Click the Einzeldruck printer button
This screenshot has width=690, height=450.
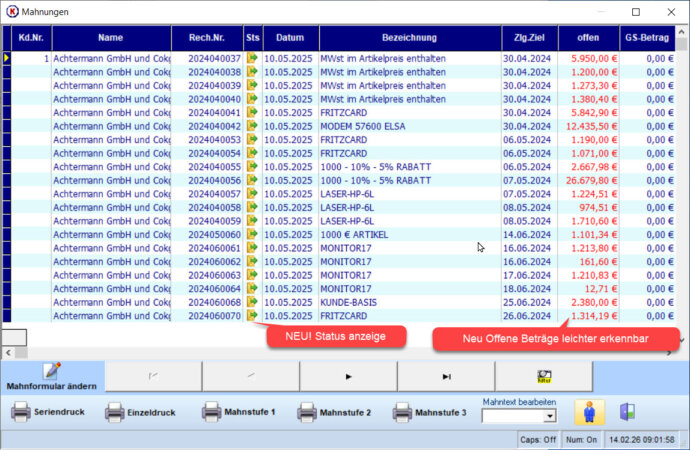(144, 412)
